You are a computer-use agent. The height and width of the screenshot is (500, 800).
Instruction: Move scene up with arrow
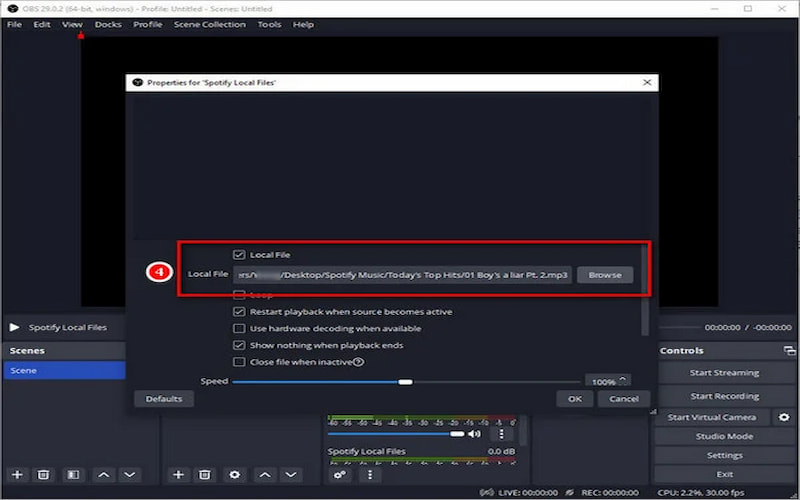[104, 475]
